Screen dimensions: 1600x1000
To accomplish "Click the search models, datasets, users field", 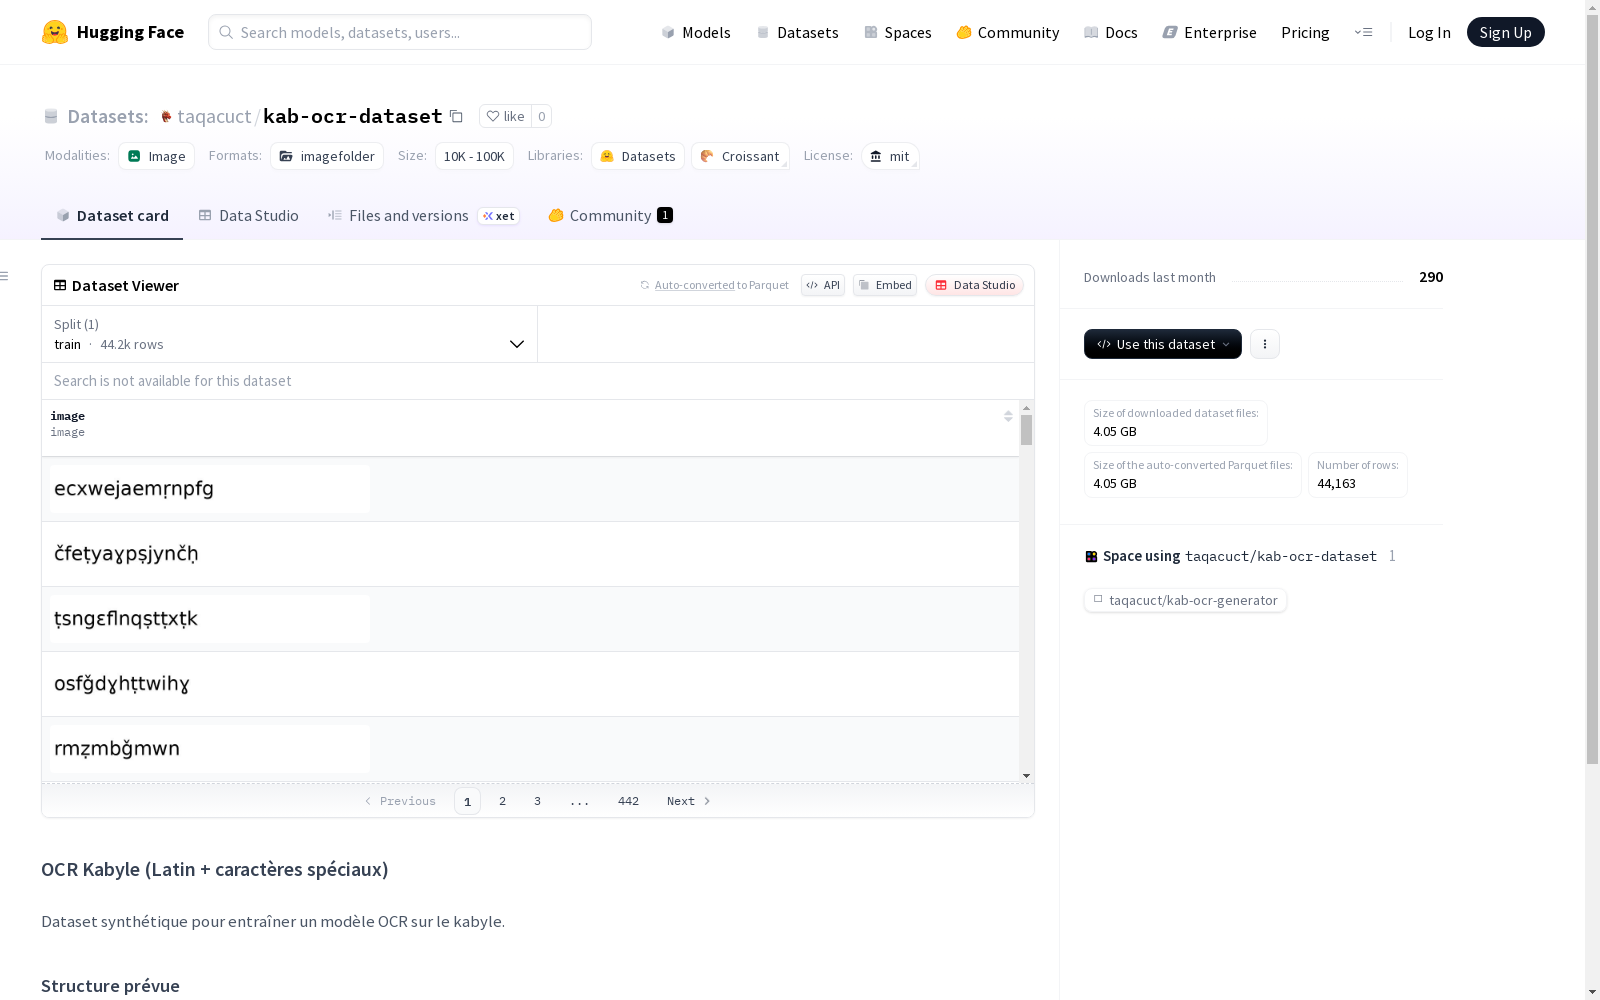I will (400, 32).
